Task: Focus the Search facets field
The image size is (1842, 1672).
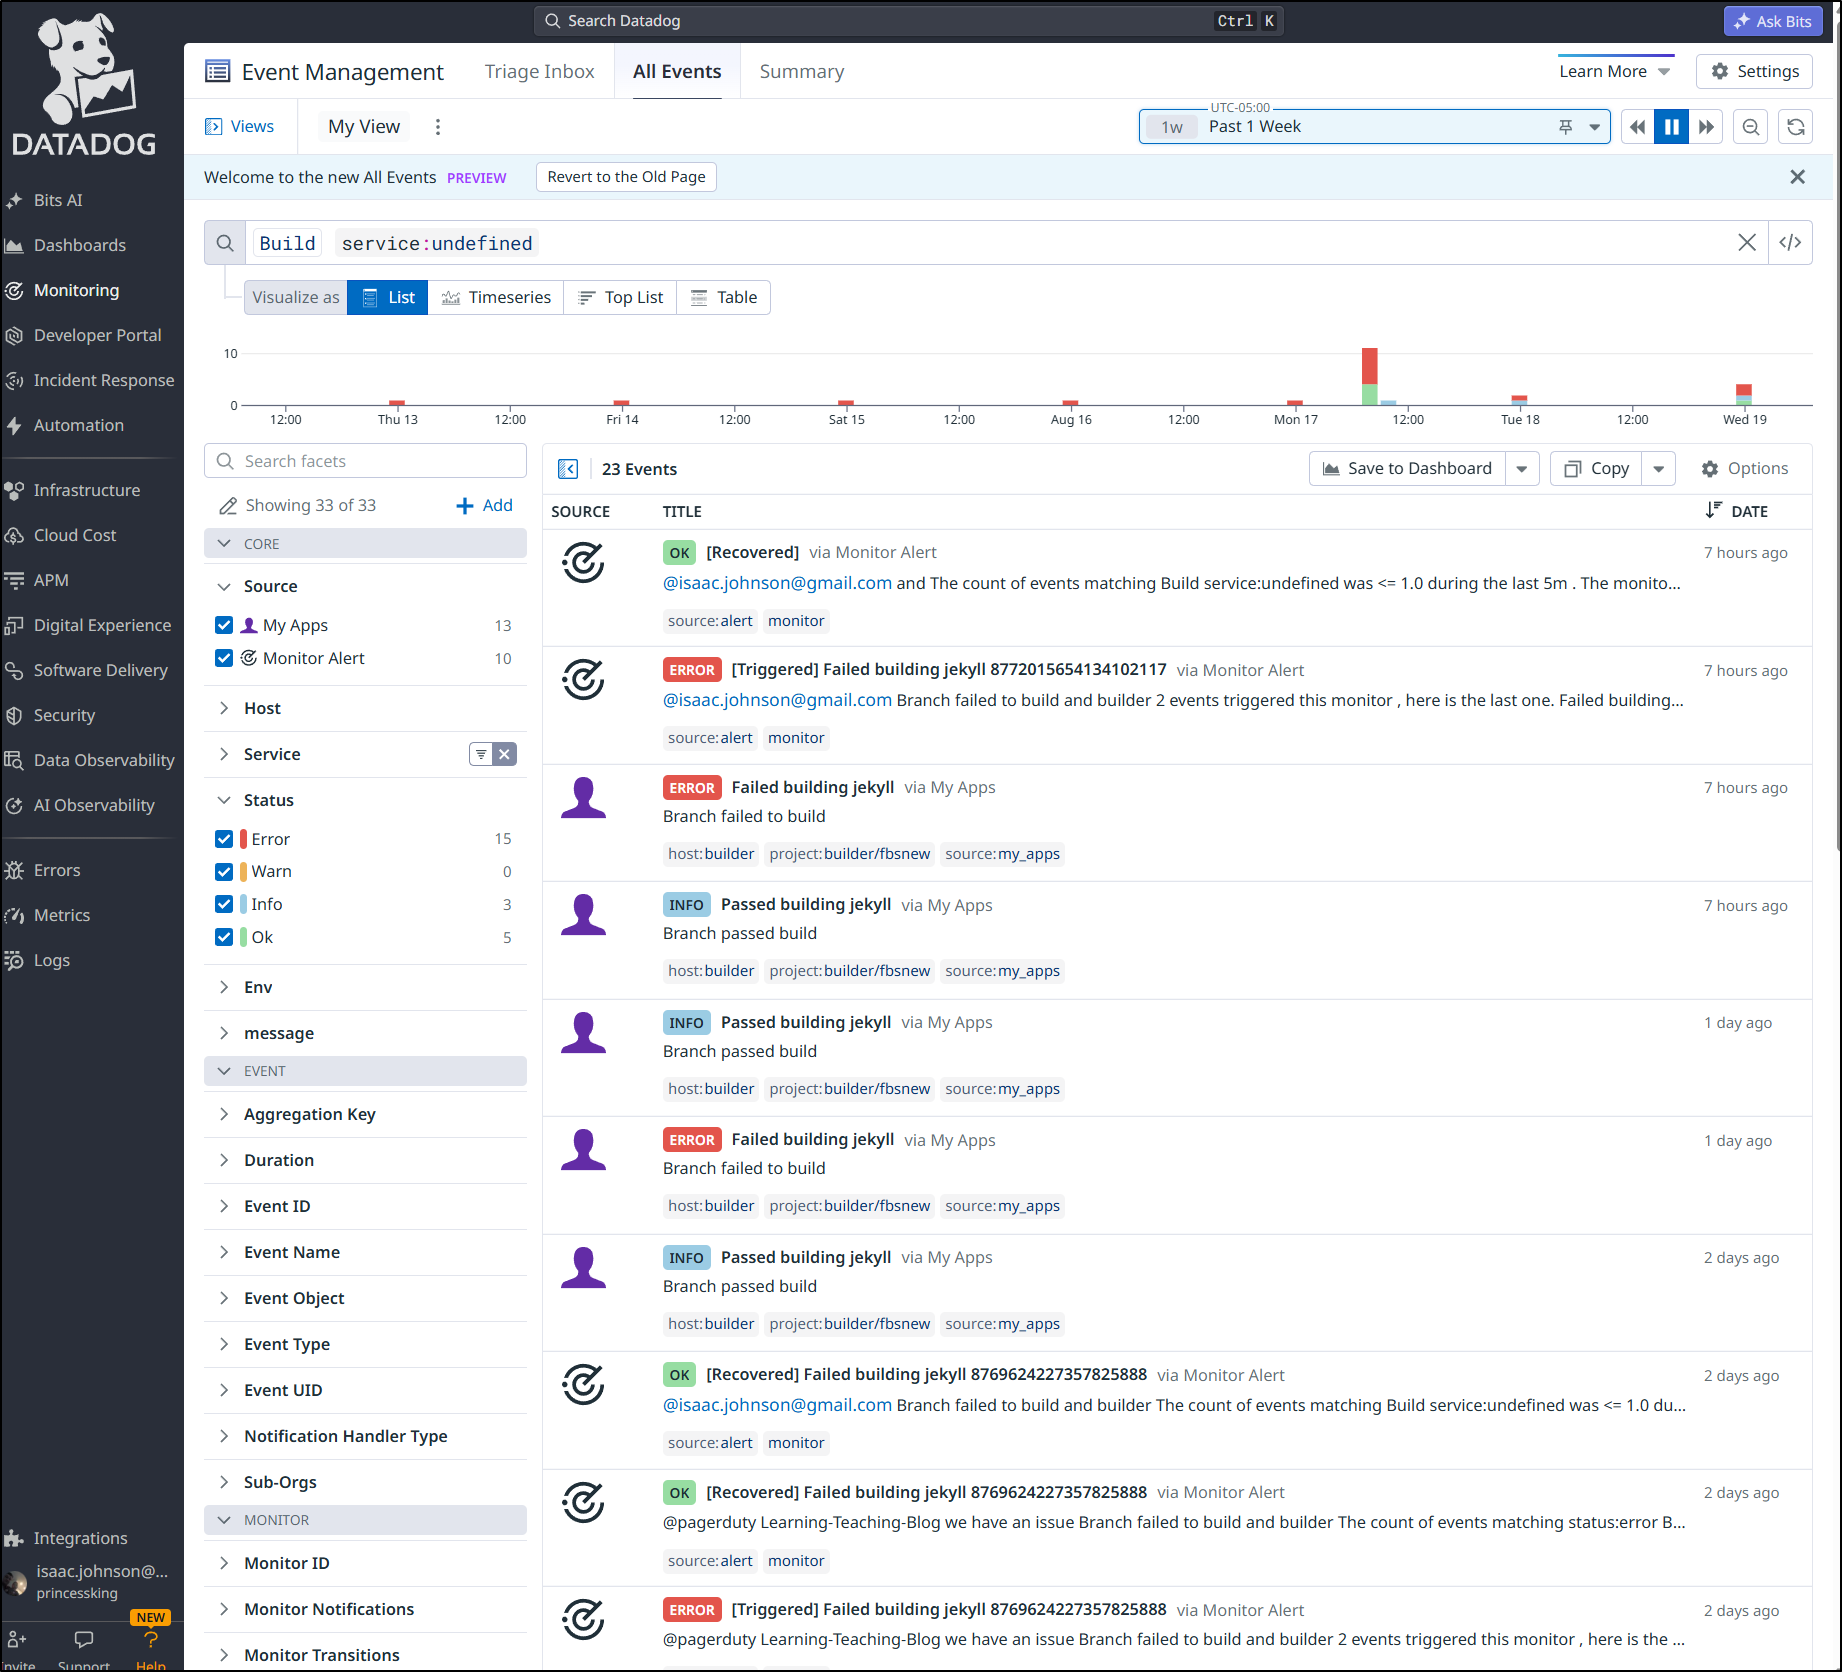Action: click(x=365, y=461)
